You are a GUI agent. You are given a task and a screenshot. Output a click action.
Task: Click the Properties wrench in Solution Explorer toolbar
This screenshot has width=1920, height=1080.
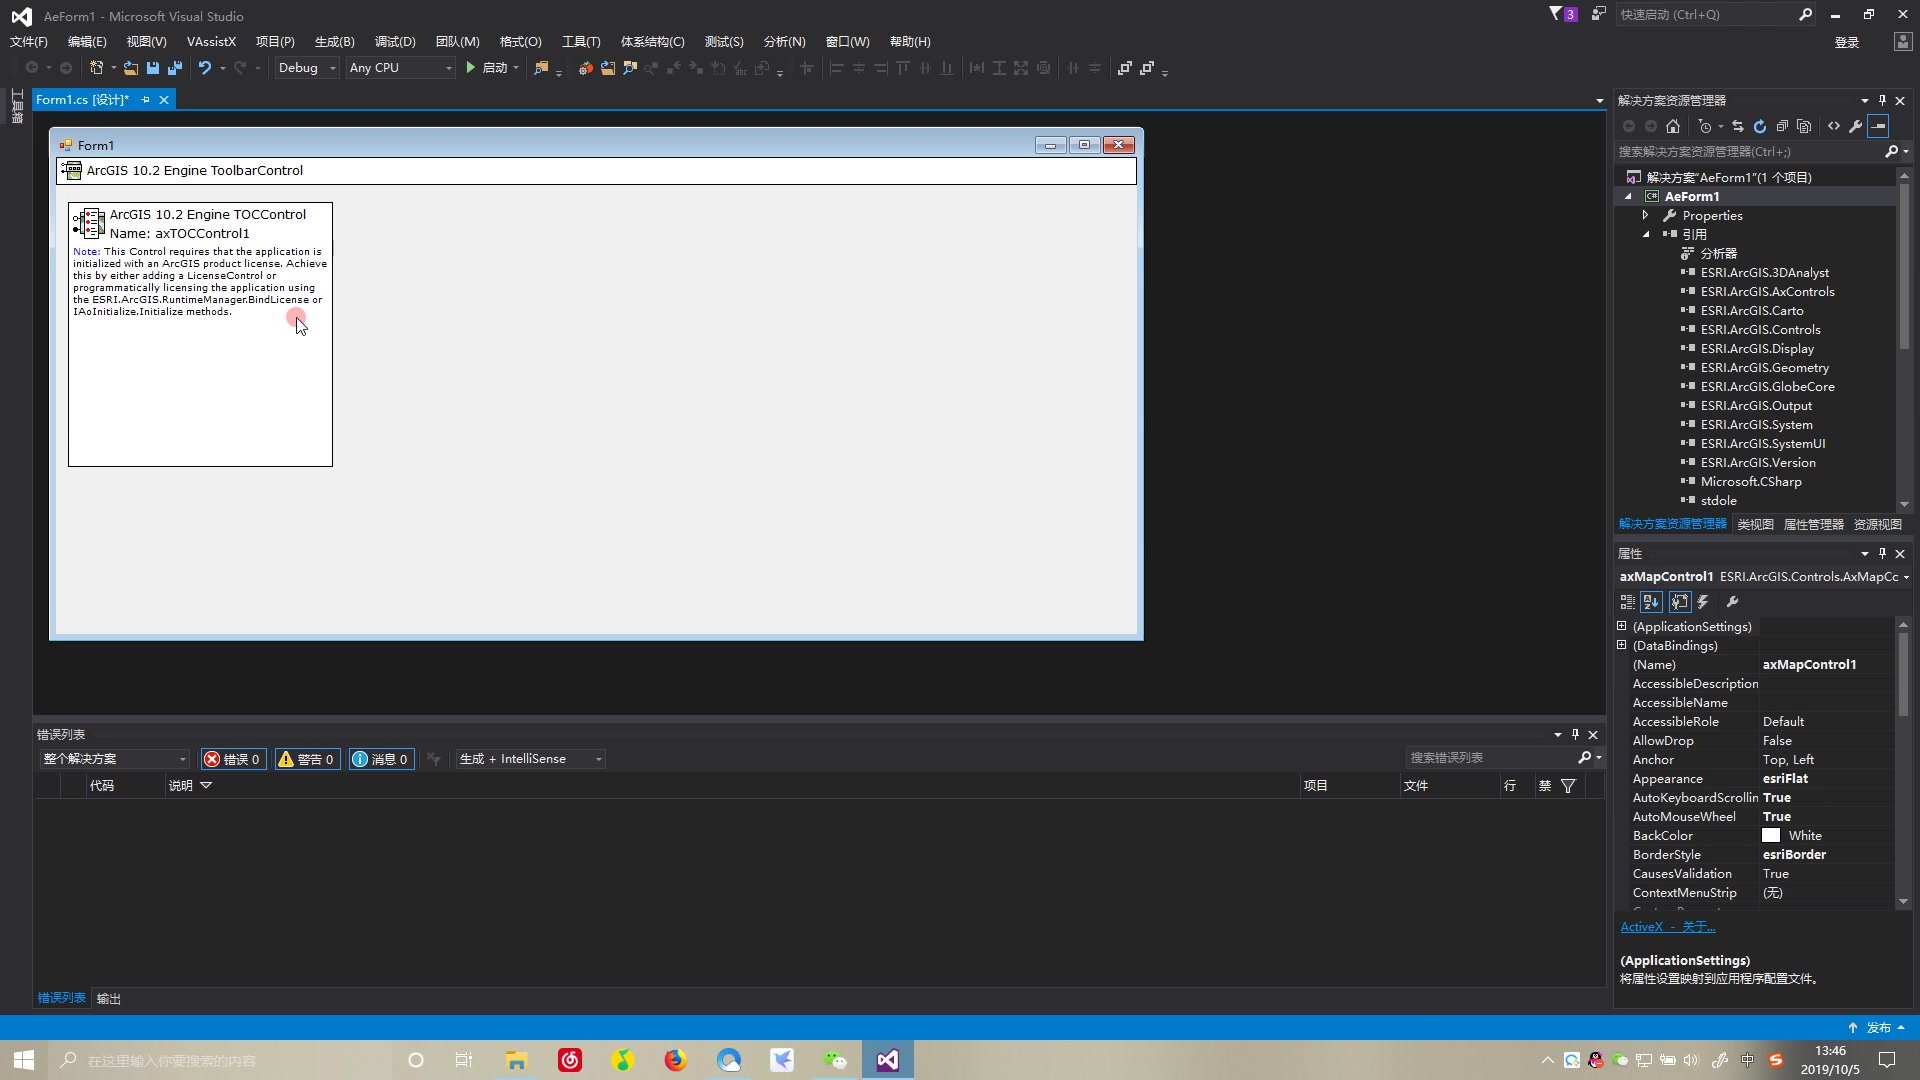[1856, 126]
